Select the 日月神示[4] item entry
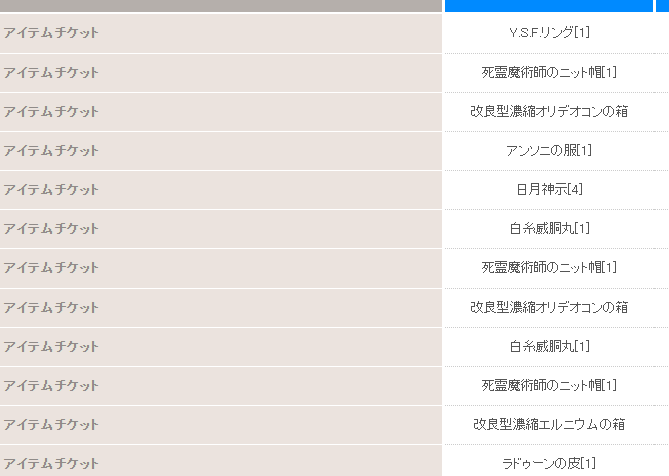The width and height of the screenshot is (669, 476). pos(549,189)
